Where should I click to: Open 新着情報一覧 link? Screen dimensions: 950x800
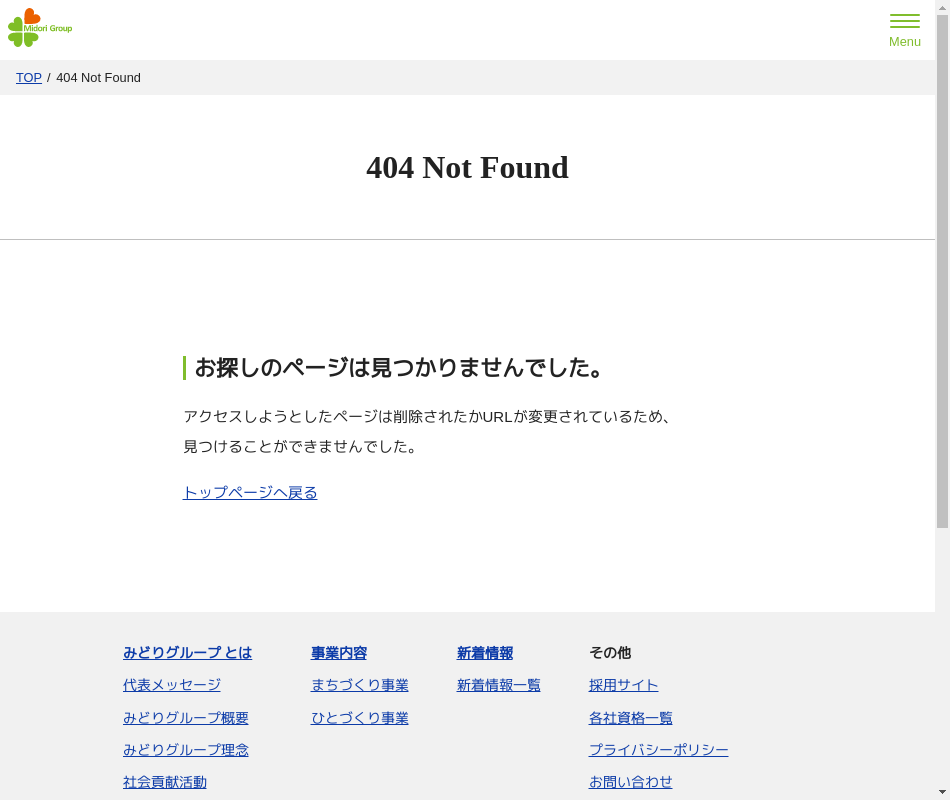point(499,685)
